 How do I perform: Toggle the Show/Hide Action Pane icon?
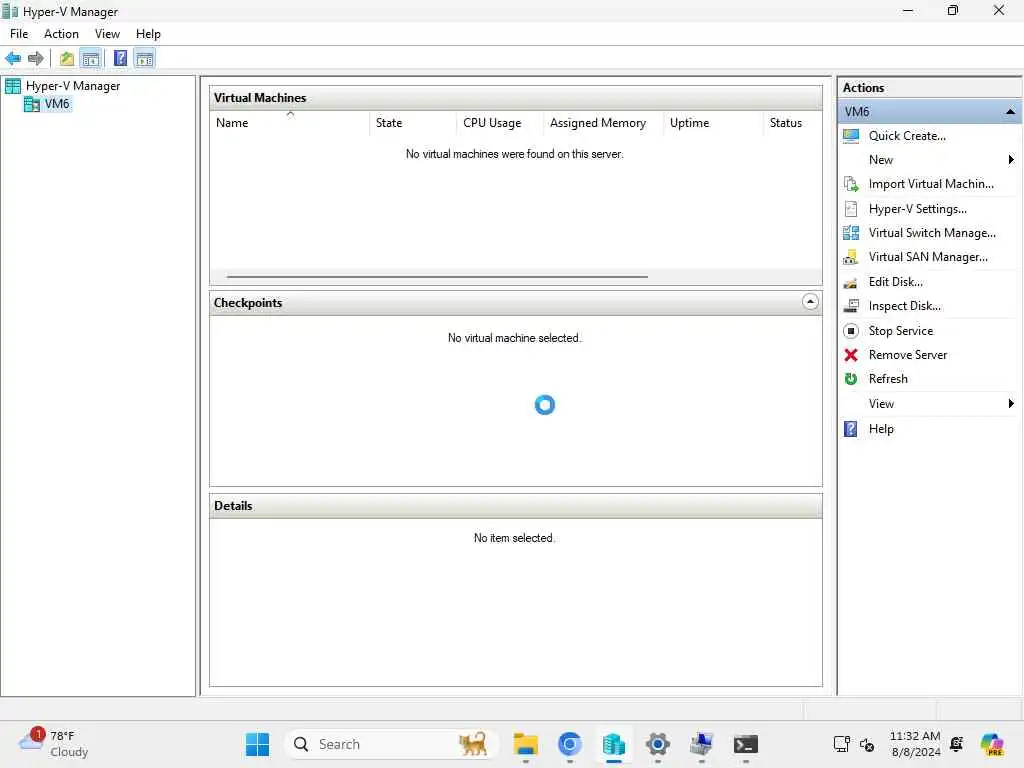point(144,59)
